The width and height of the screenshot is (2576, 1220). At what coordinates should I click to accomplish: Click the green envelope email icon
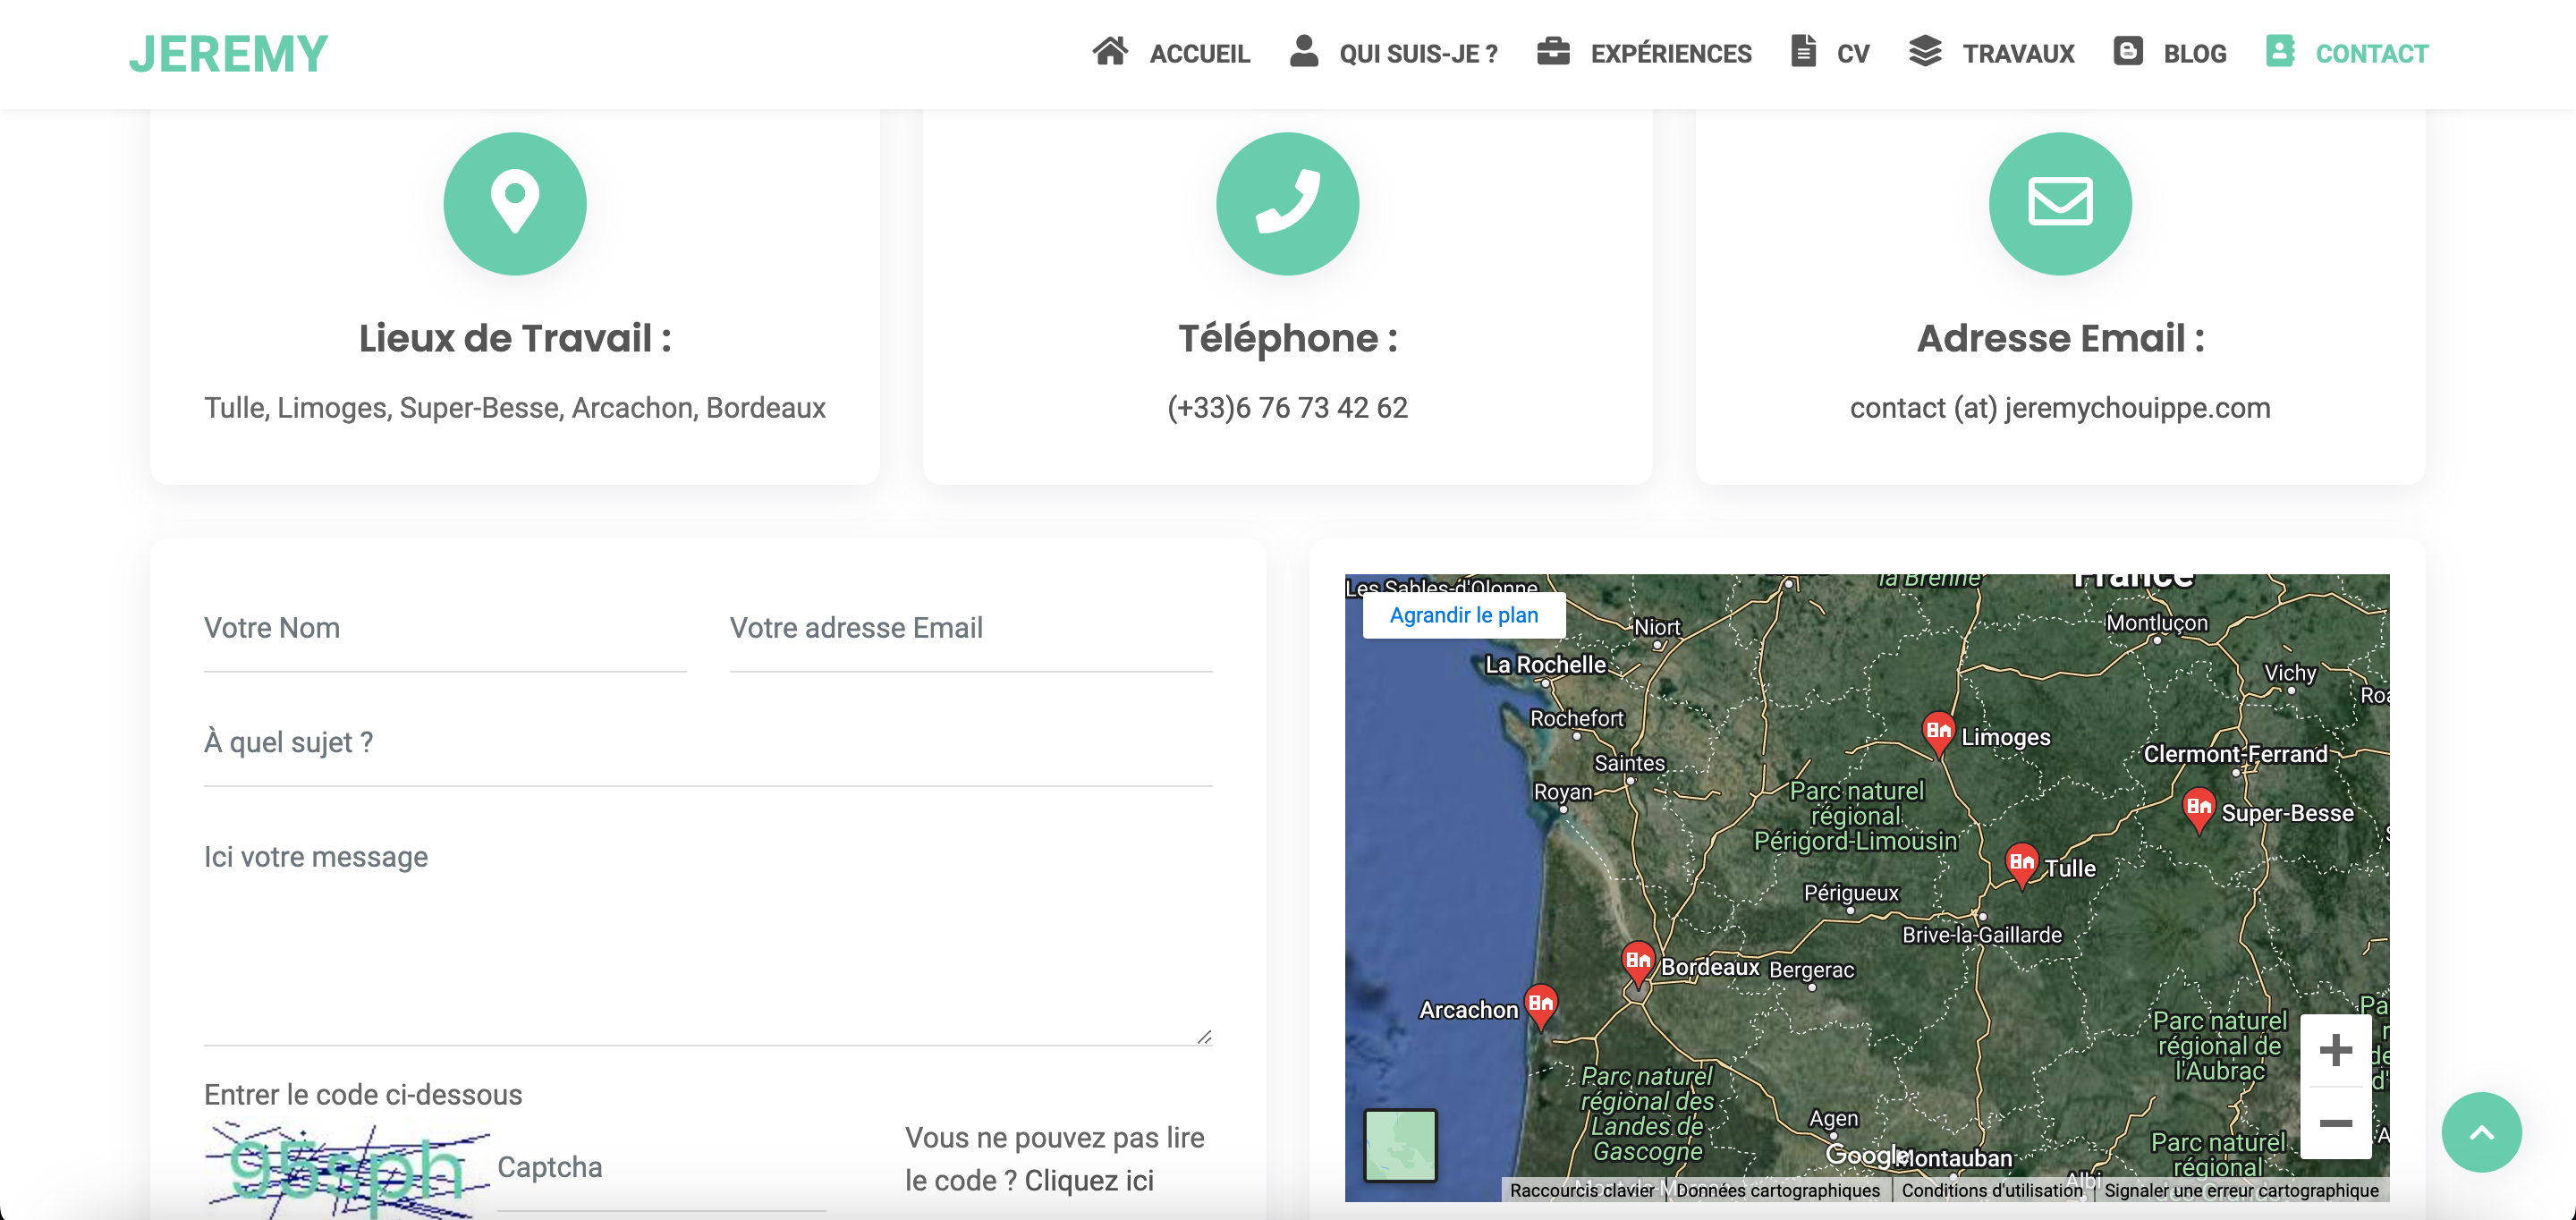2059,203
